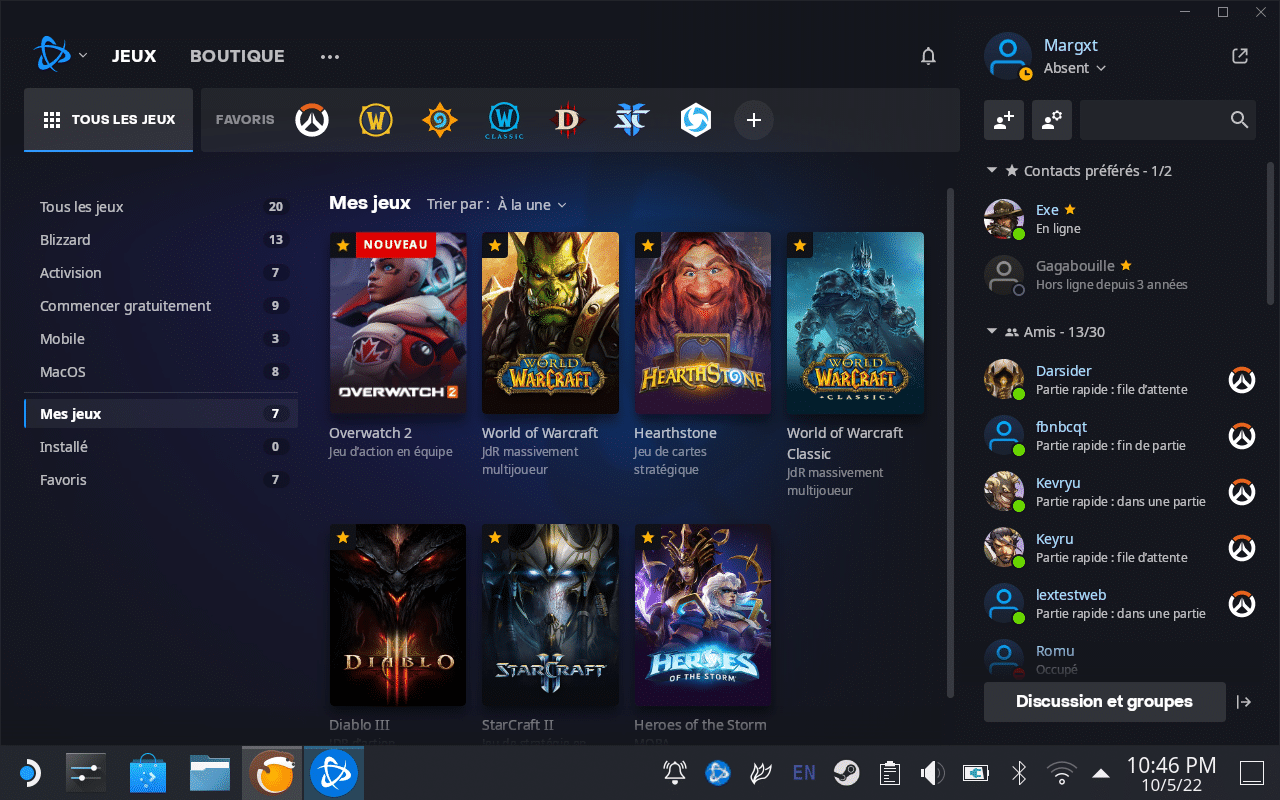Select Installé filter in sidebar
1280x800 pixels.
(x=161, y=447)
